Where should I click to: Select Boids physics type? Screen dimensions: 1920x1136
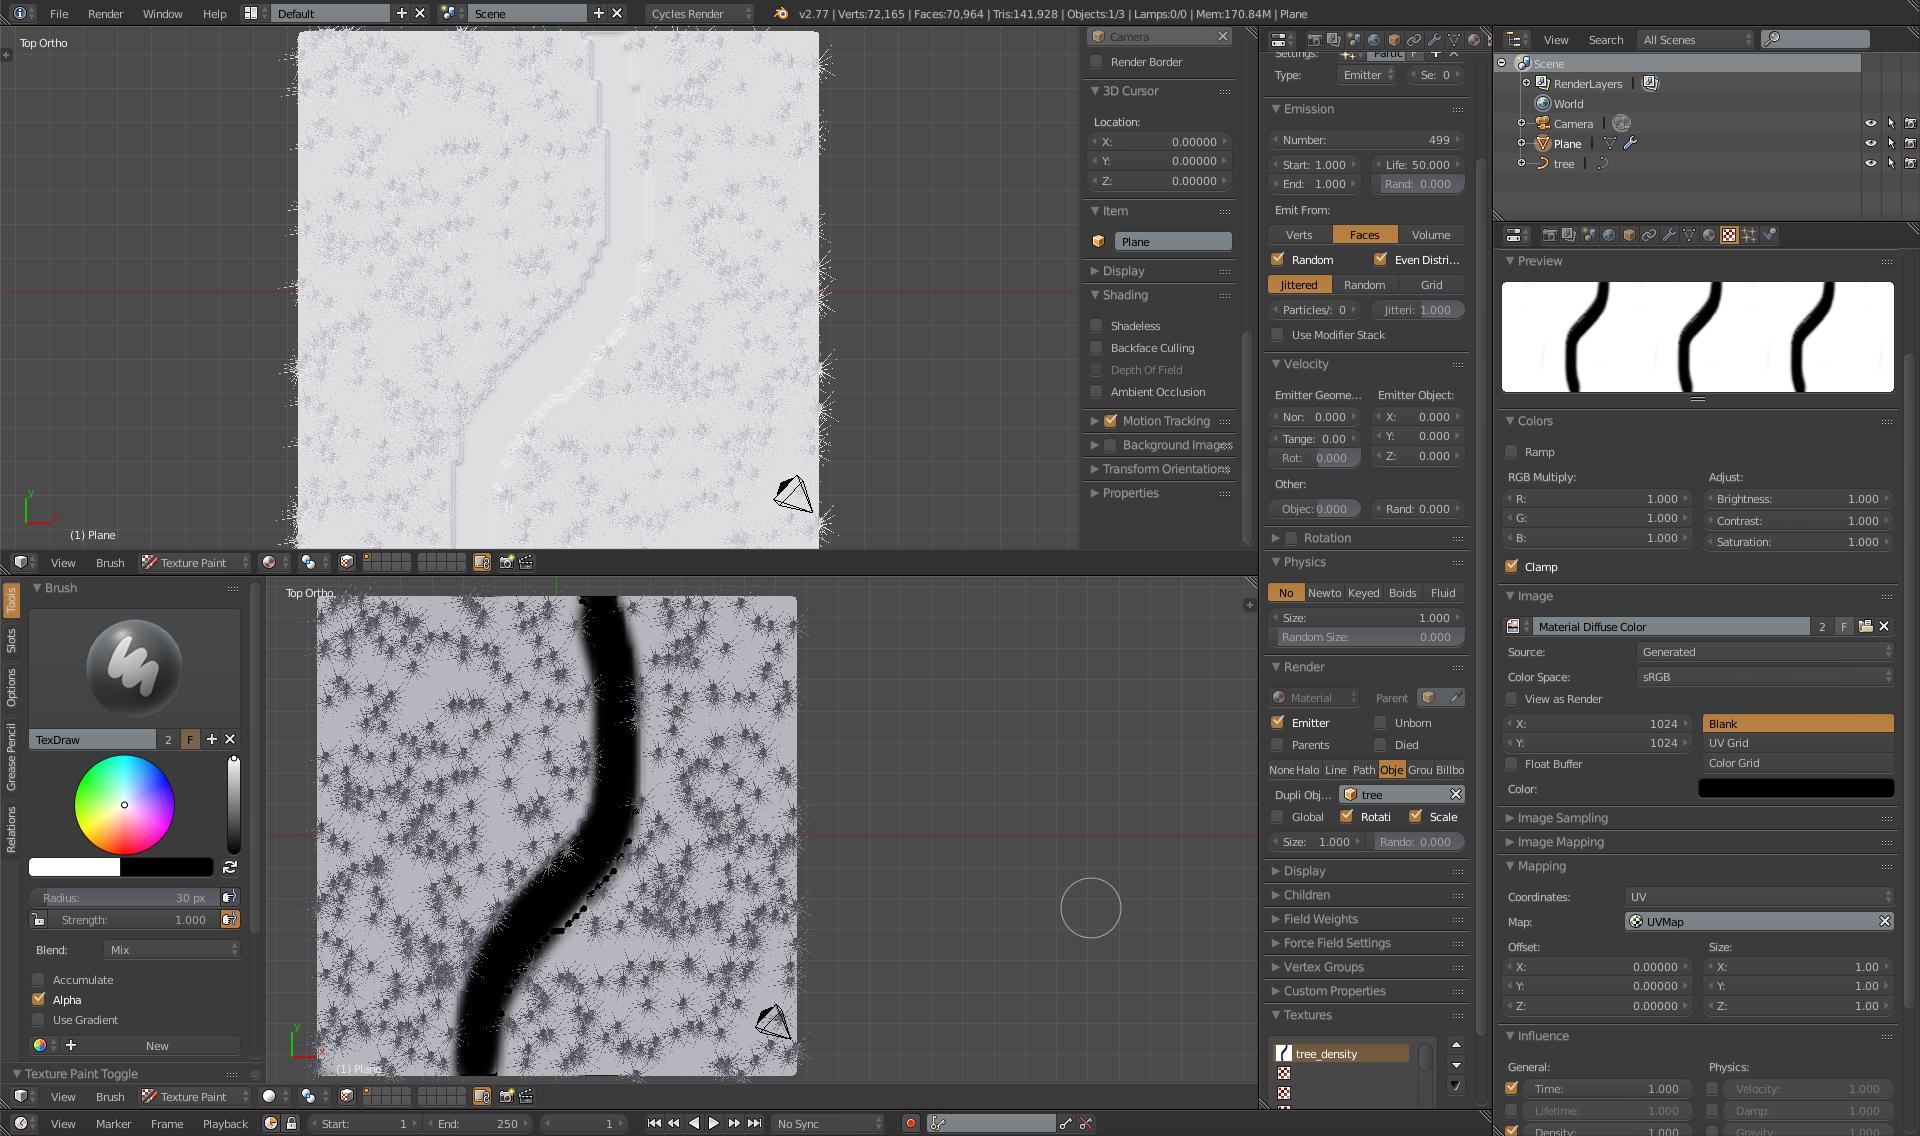1402,592
